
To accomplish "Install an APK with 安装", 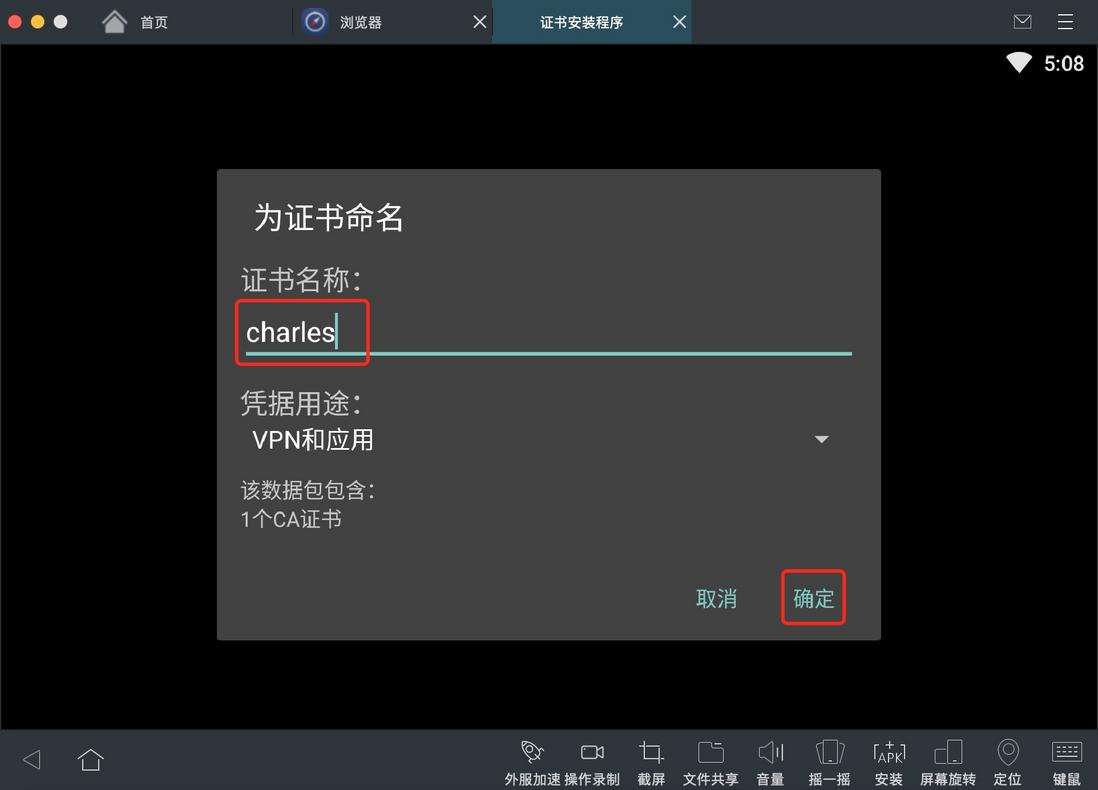I will click(889, 763).
